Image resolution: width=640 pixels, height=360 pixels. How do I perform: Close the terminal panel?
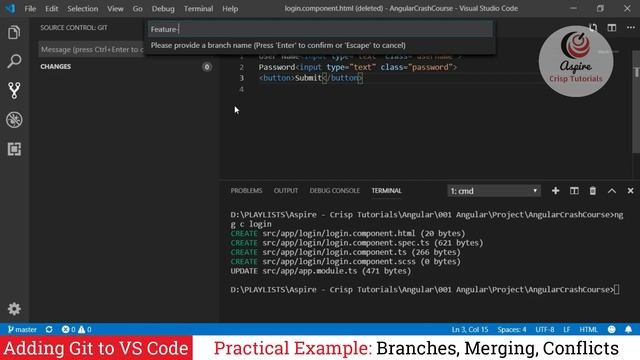click(x=631, y=191)
